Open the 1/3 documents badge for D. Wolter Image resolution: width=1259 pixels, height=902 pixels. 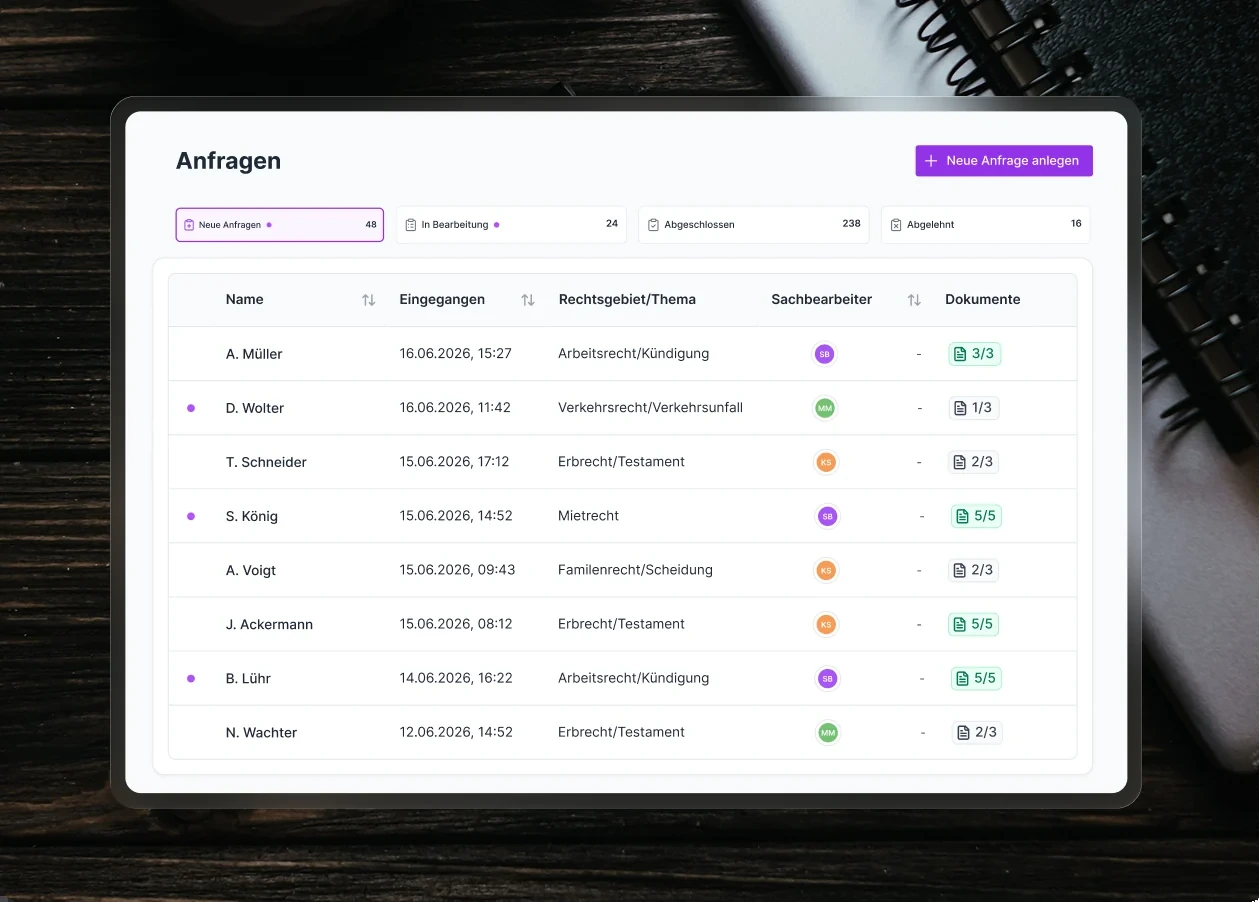[x=973, y=408]
